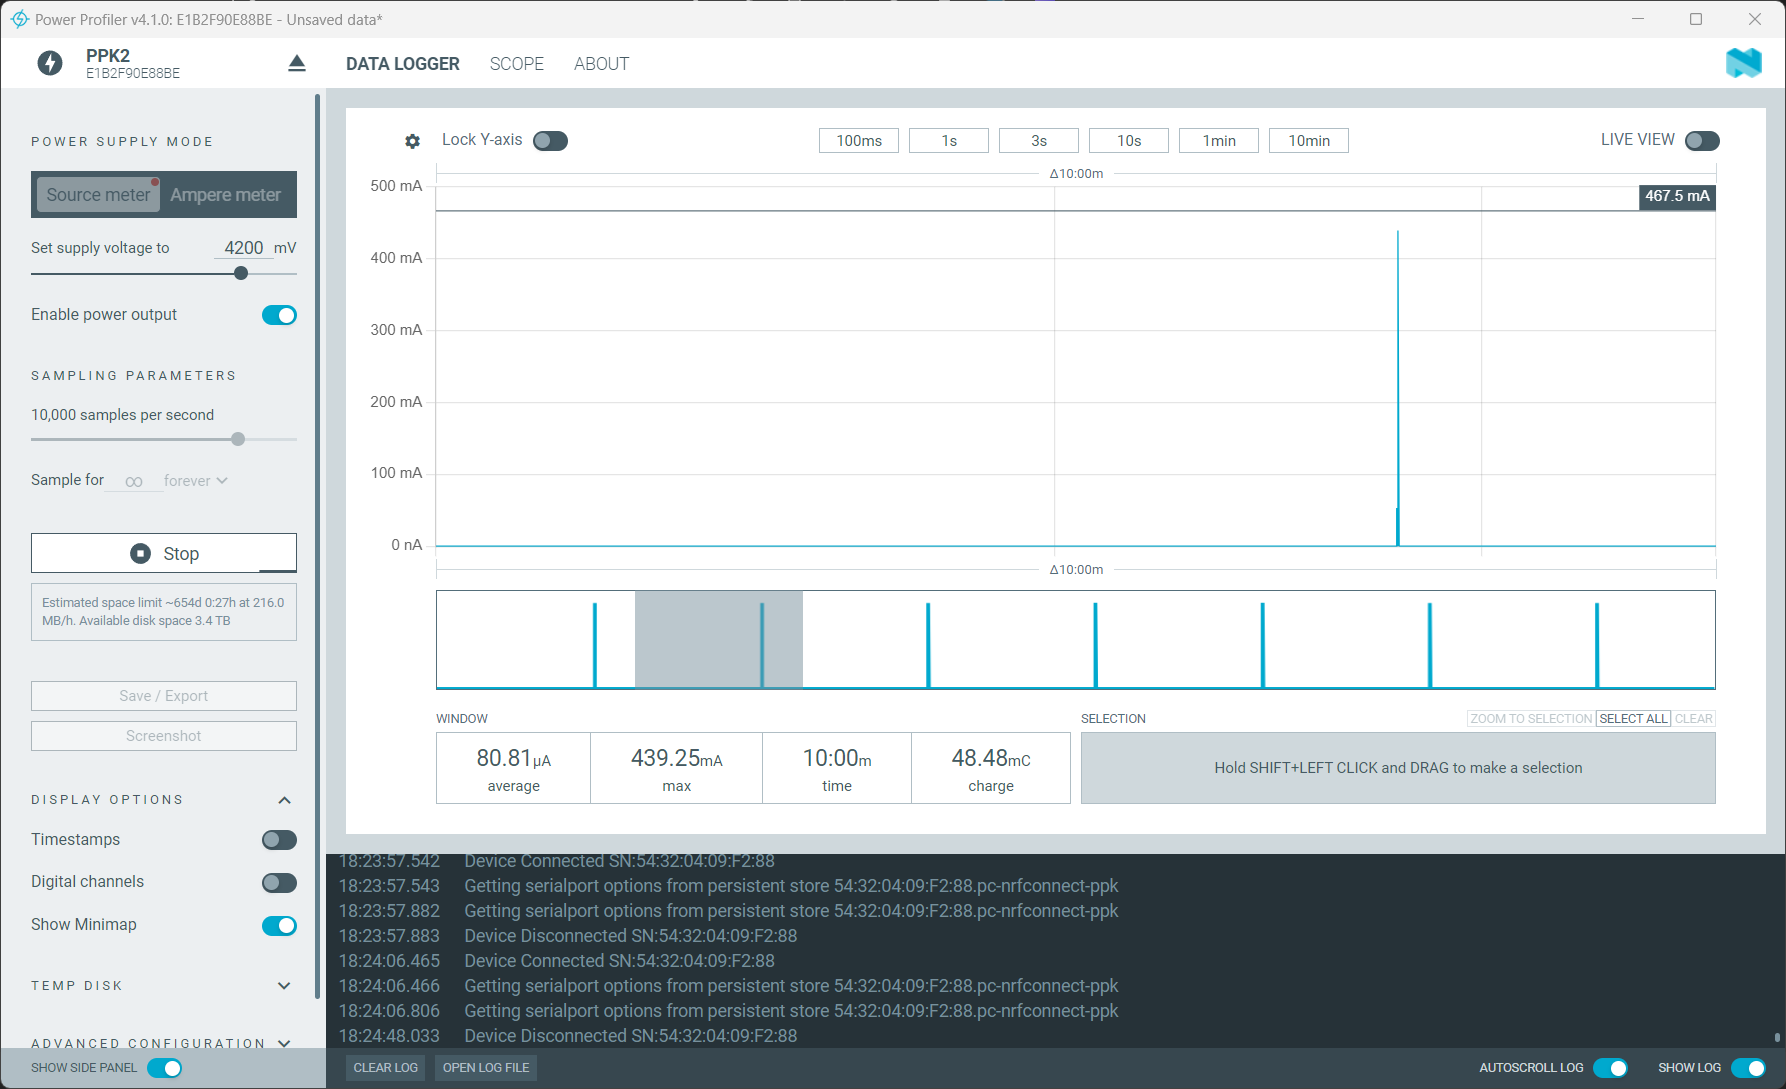This screenshot has width=1786, height=1089.
Task: Turn off the Show Minimap toggle
Action: pos(279,925)
